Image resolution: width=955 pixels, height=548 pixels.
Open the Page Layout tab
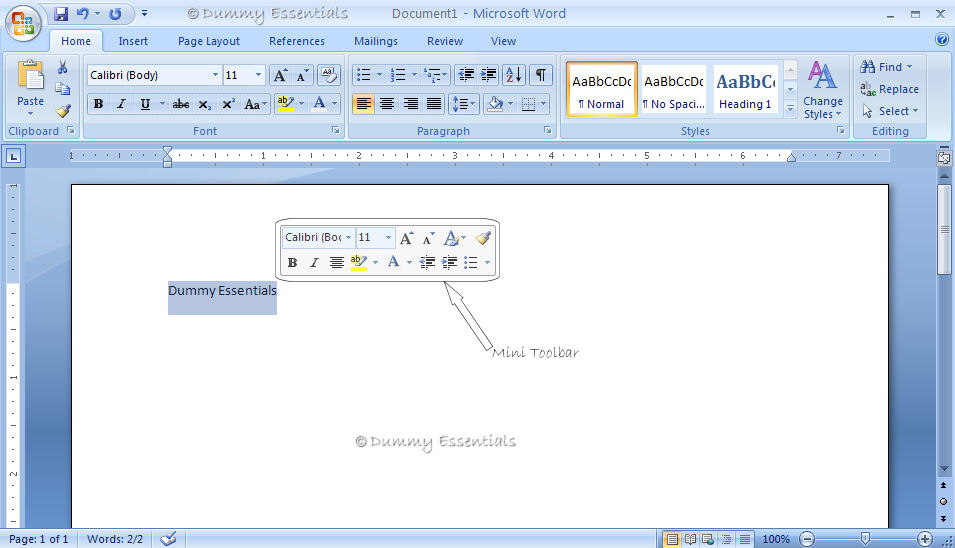208,41
